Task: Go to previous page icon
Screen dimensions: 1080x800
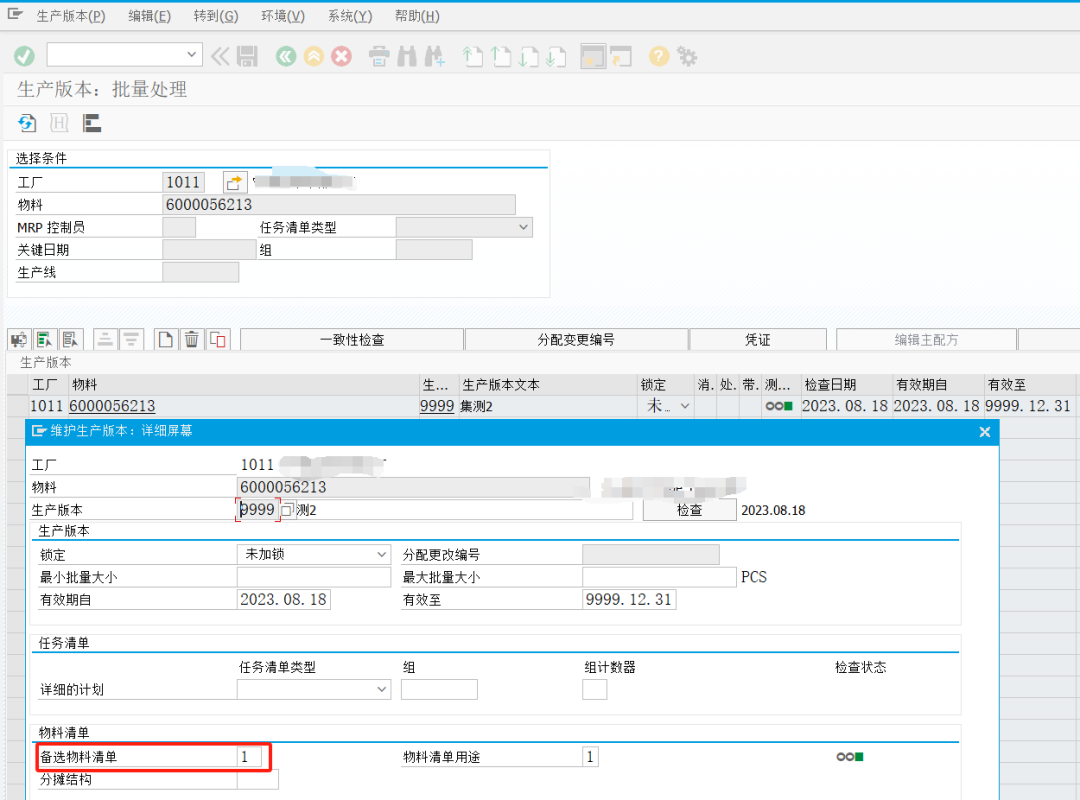Action: tap(501, 56)
